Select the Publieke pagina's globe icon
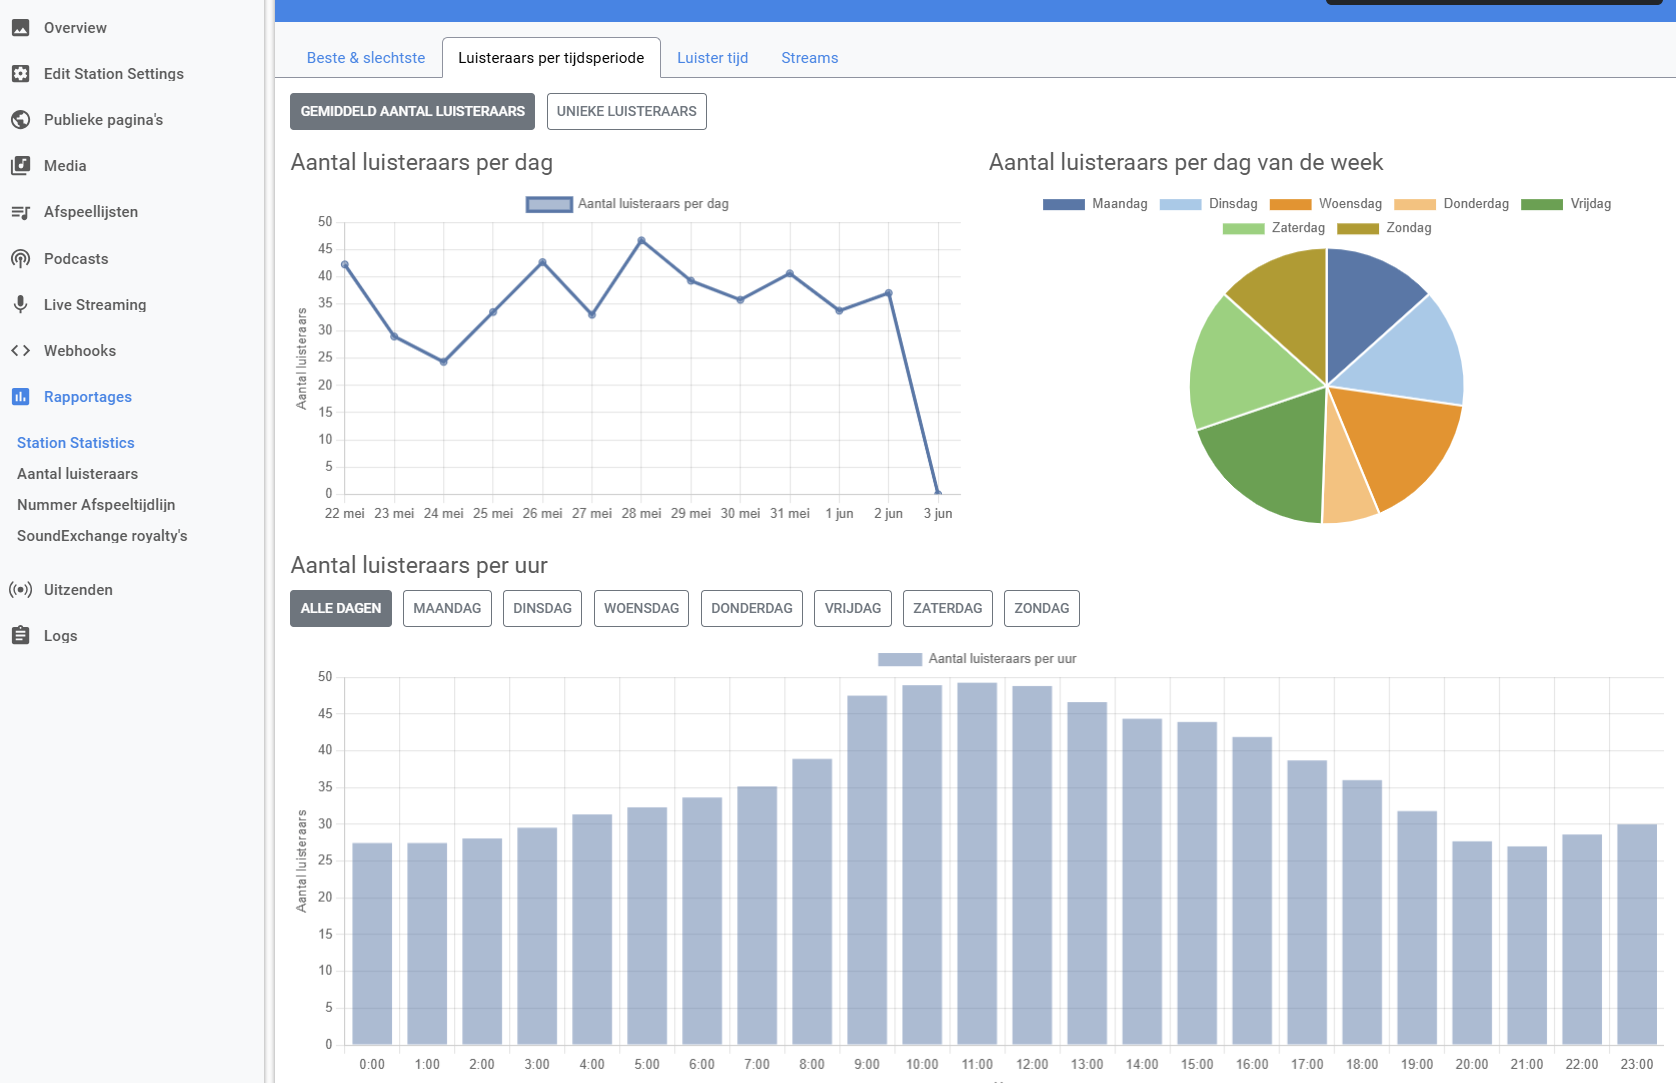1676x1083 pixels. [x=20, y=120]
